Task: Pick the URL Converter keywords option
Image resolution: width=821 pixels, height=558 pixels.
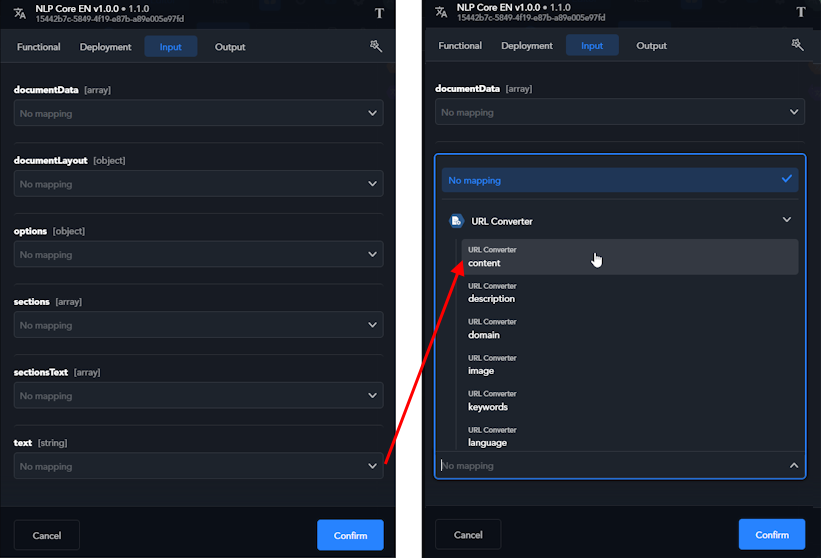Action: [630, 401]
